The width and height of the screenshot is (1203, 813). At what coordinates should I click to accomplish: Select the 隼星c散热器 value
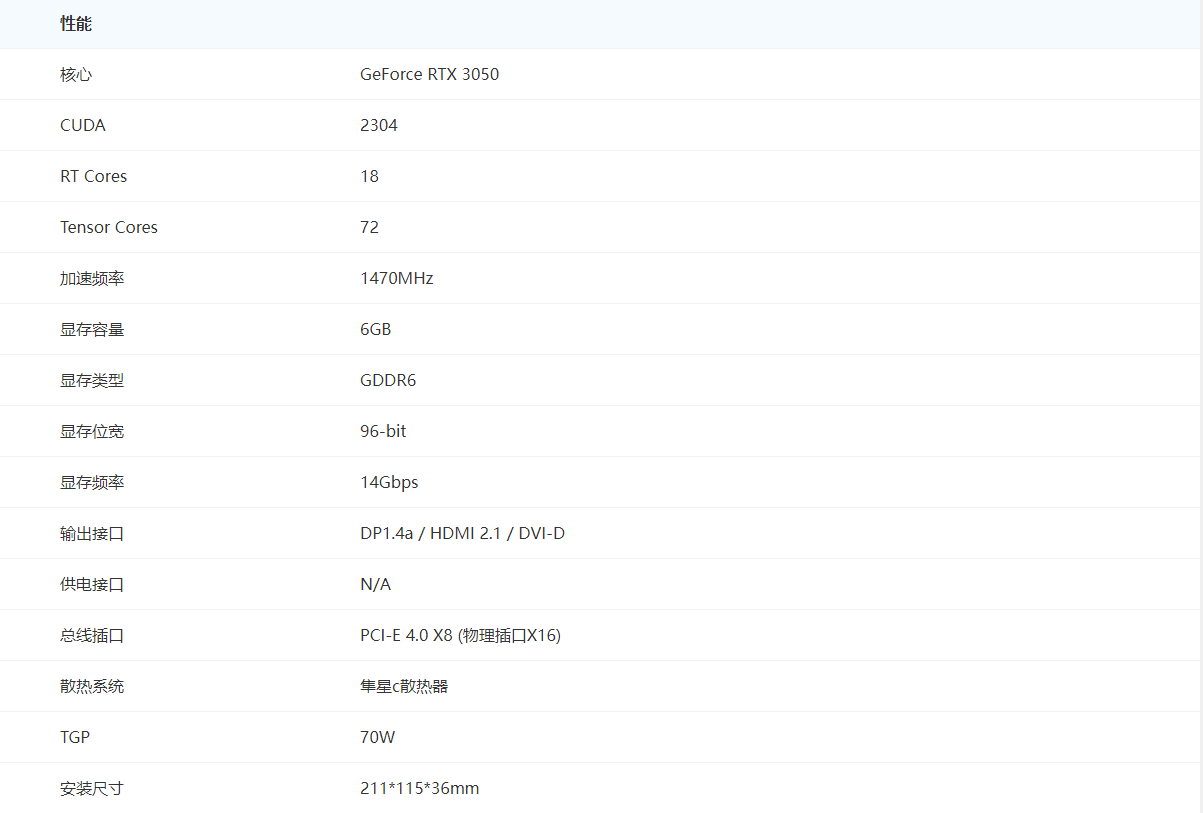[x=404, y=687]
